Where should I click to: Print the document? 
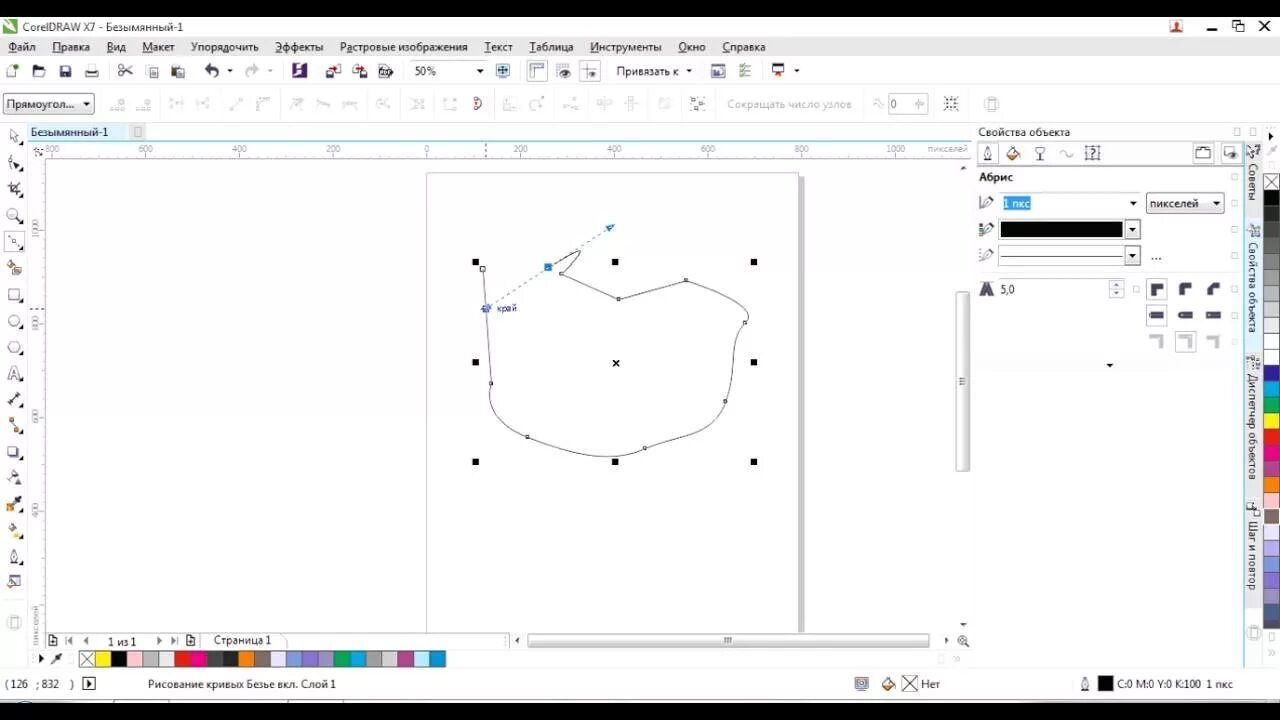tap(91, 71)
